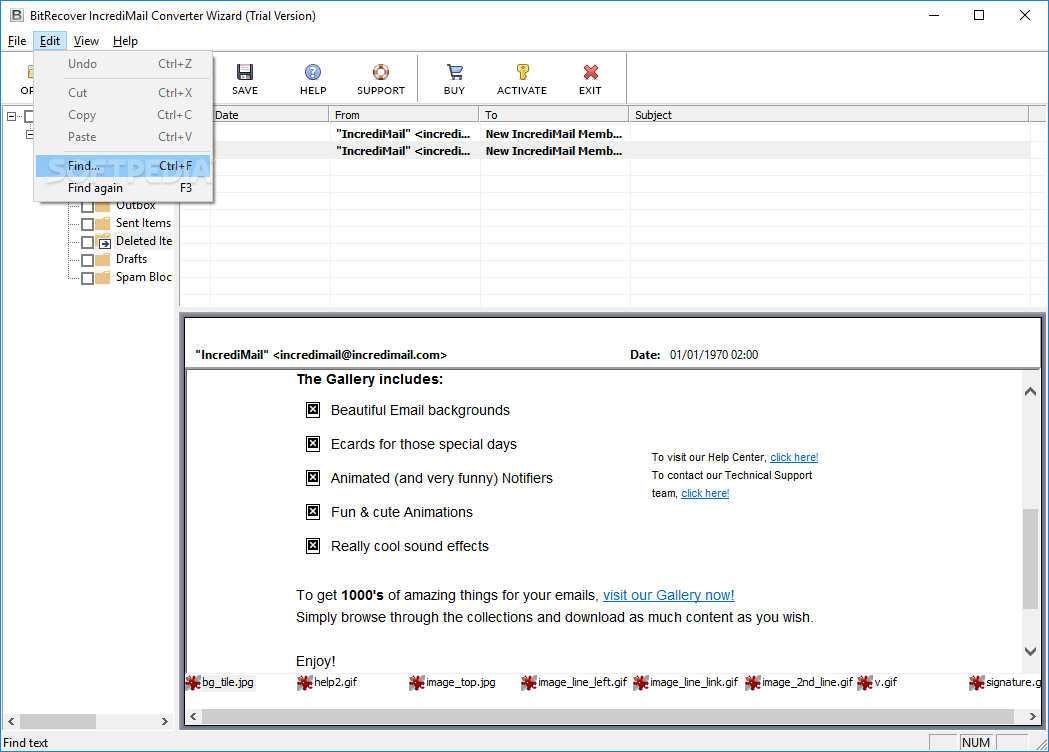The height and width of the screenshot is (752, 1049).
Task: Select the Deleted Ite folder label
Action: (144, 242)
